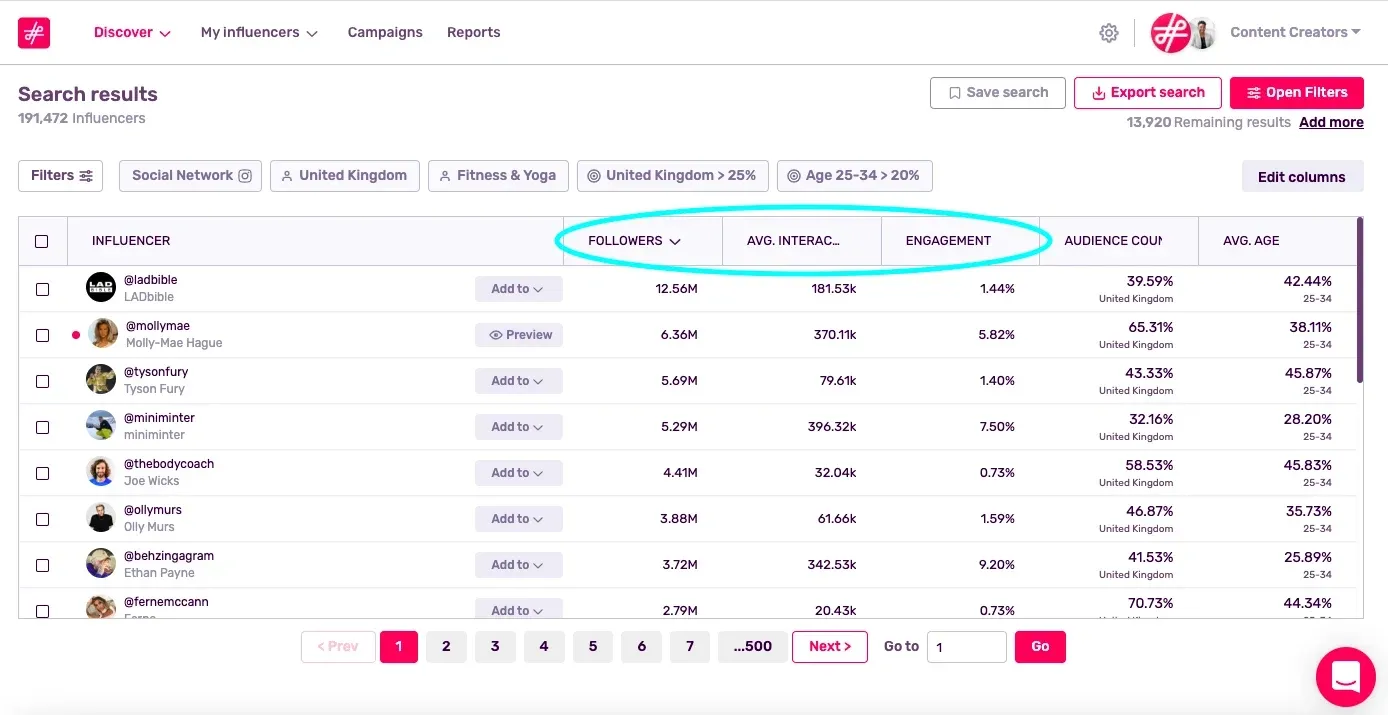Open Add to dropdown for @thebodycoach
Viewport: 1388px width, 715px height.
pyautogui.click(x=518, y=473)
